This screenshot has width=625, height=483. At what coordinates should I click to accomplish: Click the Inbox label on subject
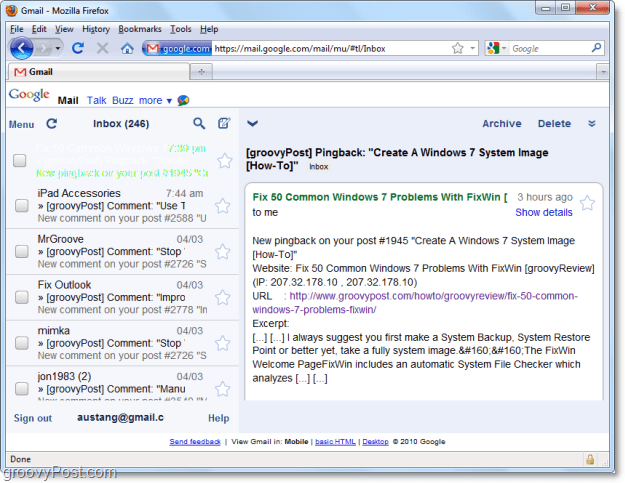[x=318, y=167]
